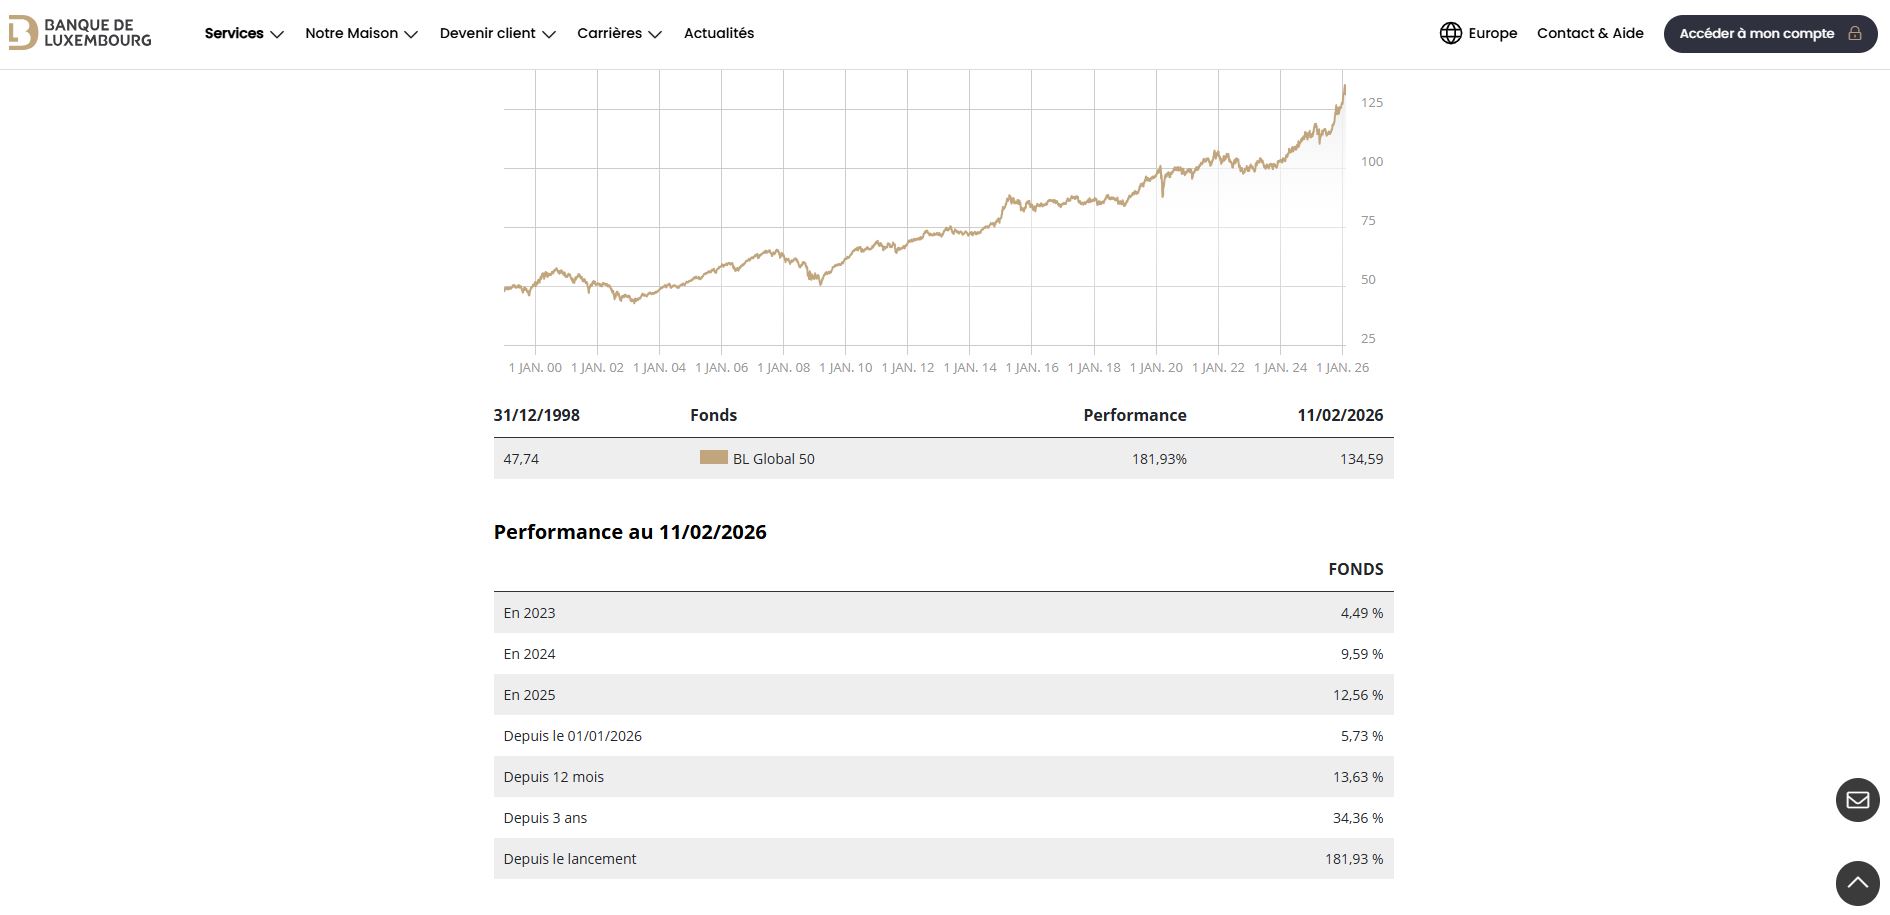The height and width of the screenshot is (915, 1890).
Task: Click the globe icon next to Europe
Action: [x=1449, y=33]
